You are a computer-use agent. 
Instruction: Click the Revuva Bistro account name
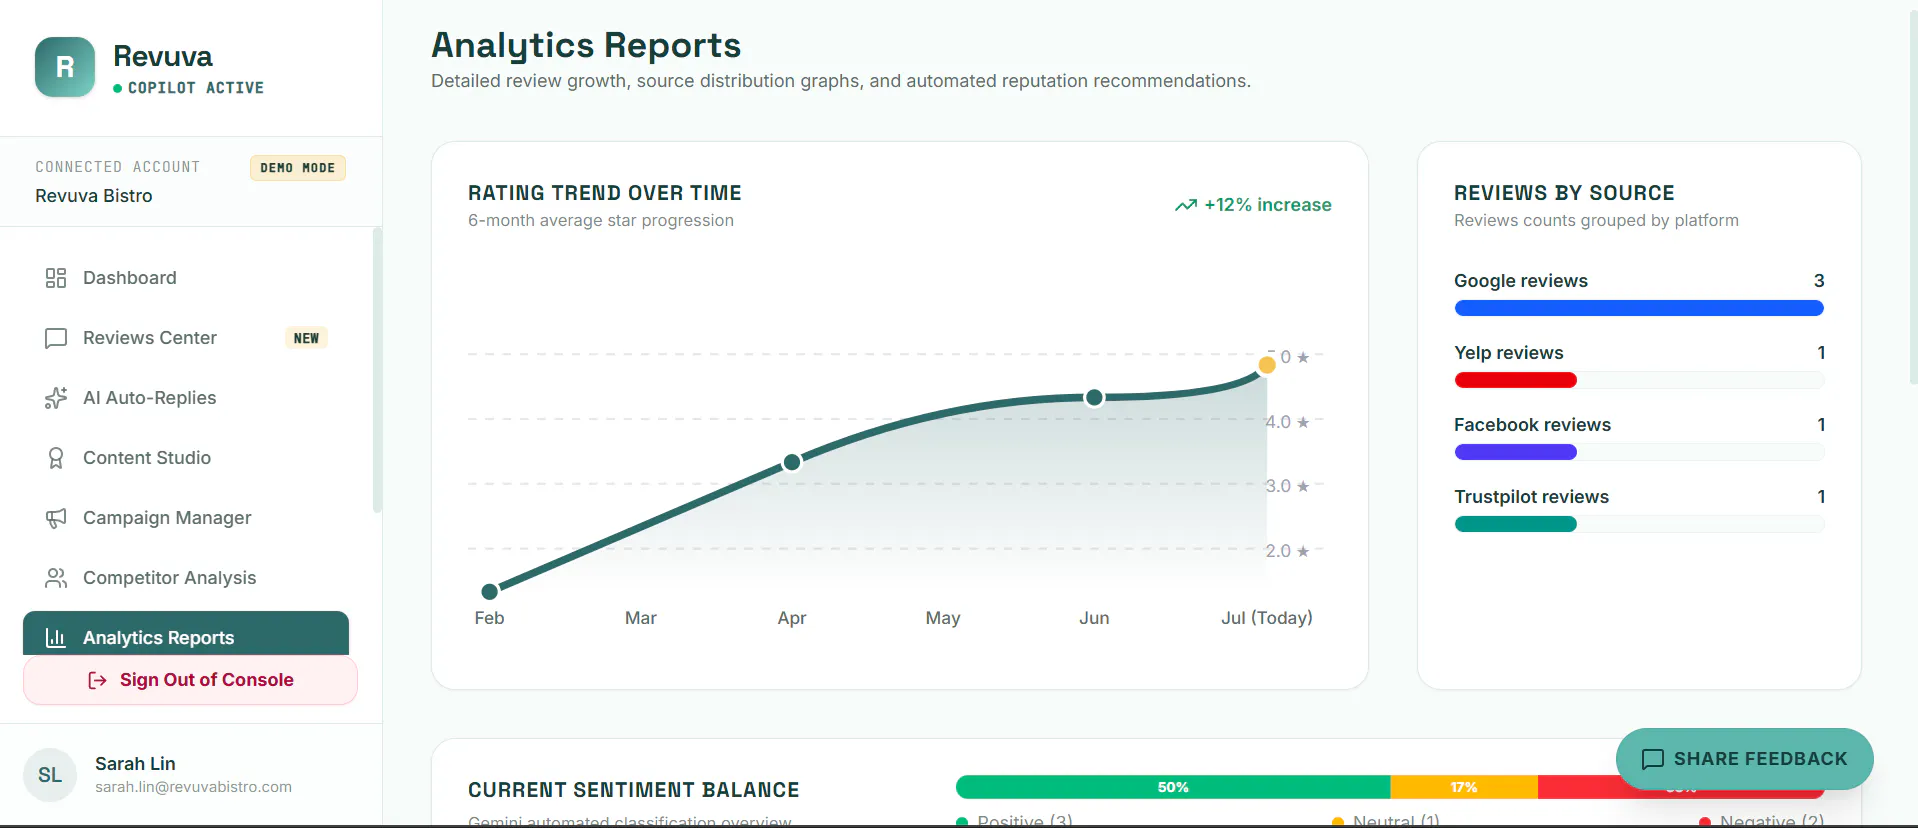[x=94, y=196]
